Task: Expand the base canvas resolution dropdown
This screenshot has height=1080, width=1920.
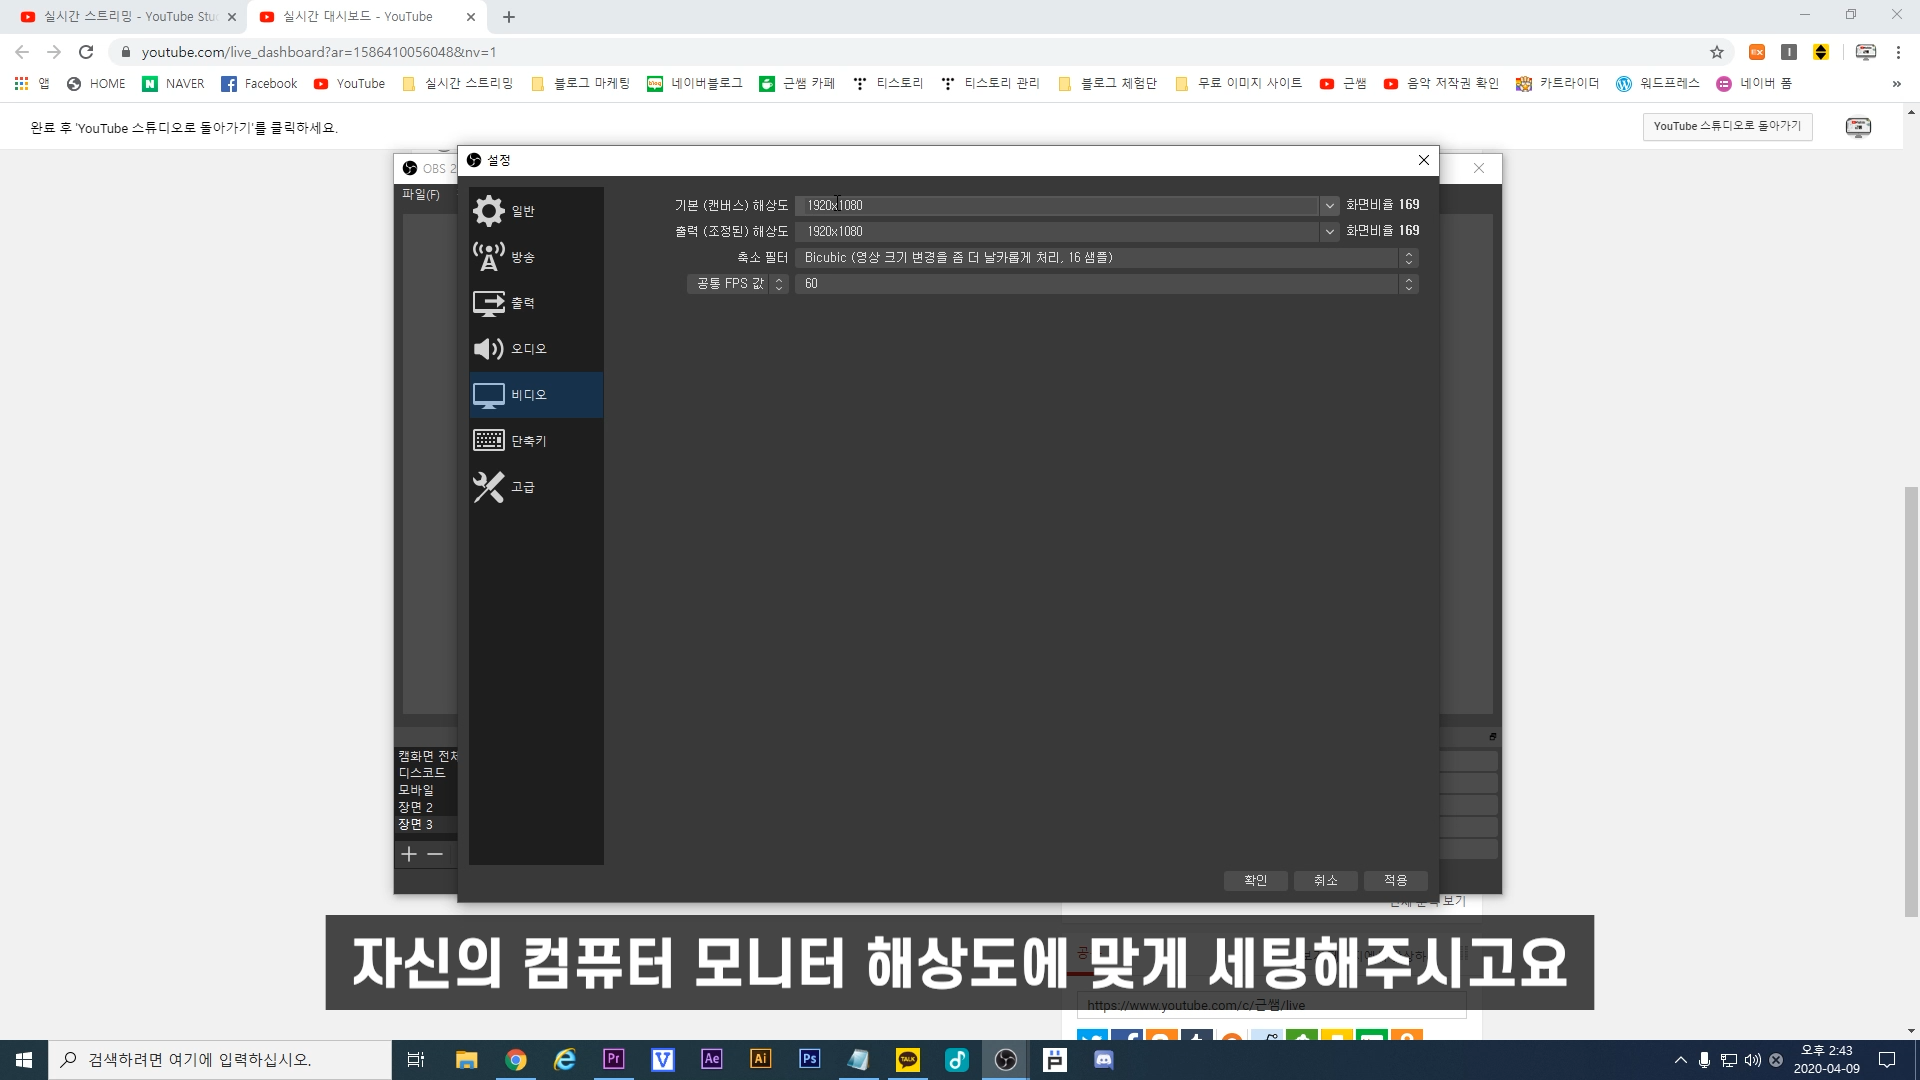Action: [1329, 205]
